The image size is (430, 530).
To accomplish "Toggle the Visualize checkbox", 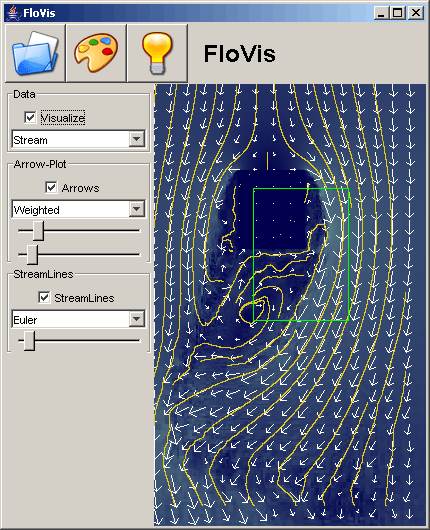I will coord(30,118).
